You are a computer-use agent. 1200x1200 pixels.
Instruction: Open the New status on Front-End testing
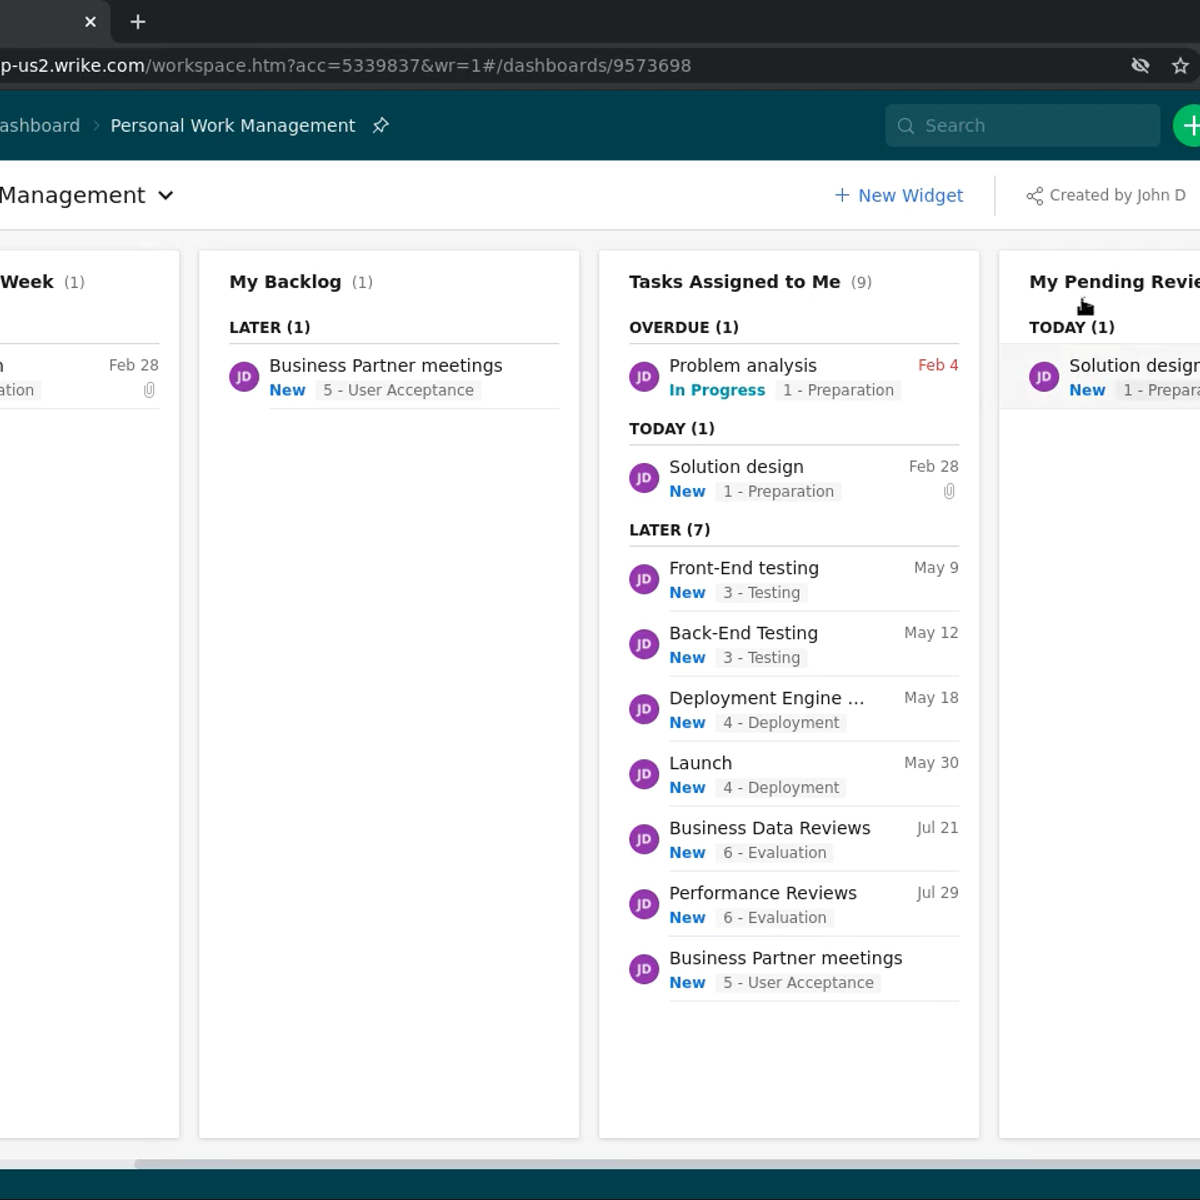tap(687, 593)
